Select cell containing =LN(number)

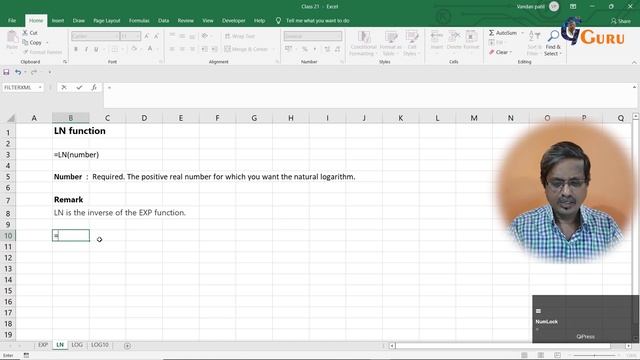click(71, 155)
